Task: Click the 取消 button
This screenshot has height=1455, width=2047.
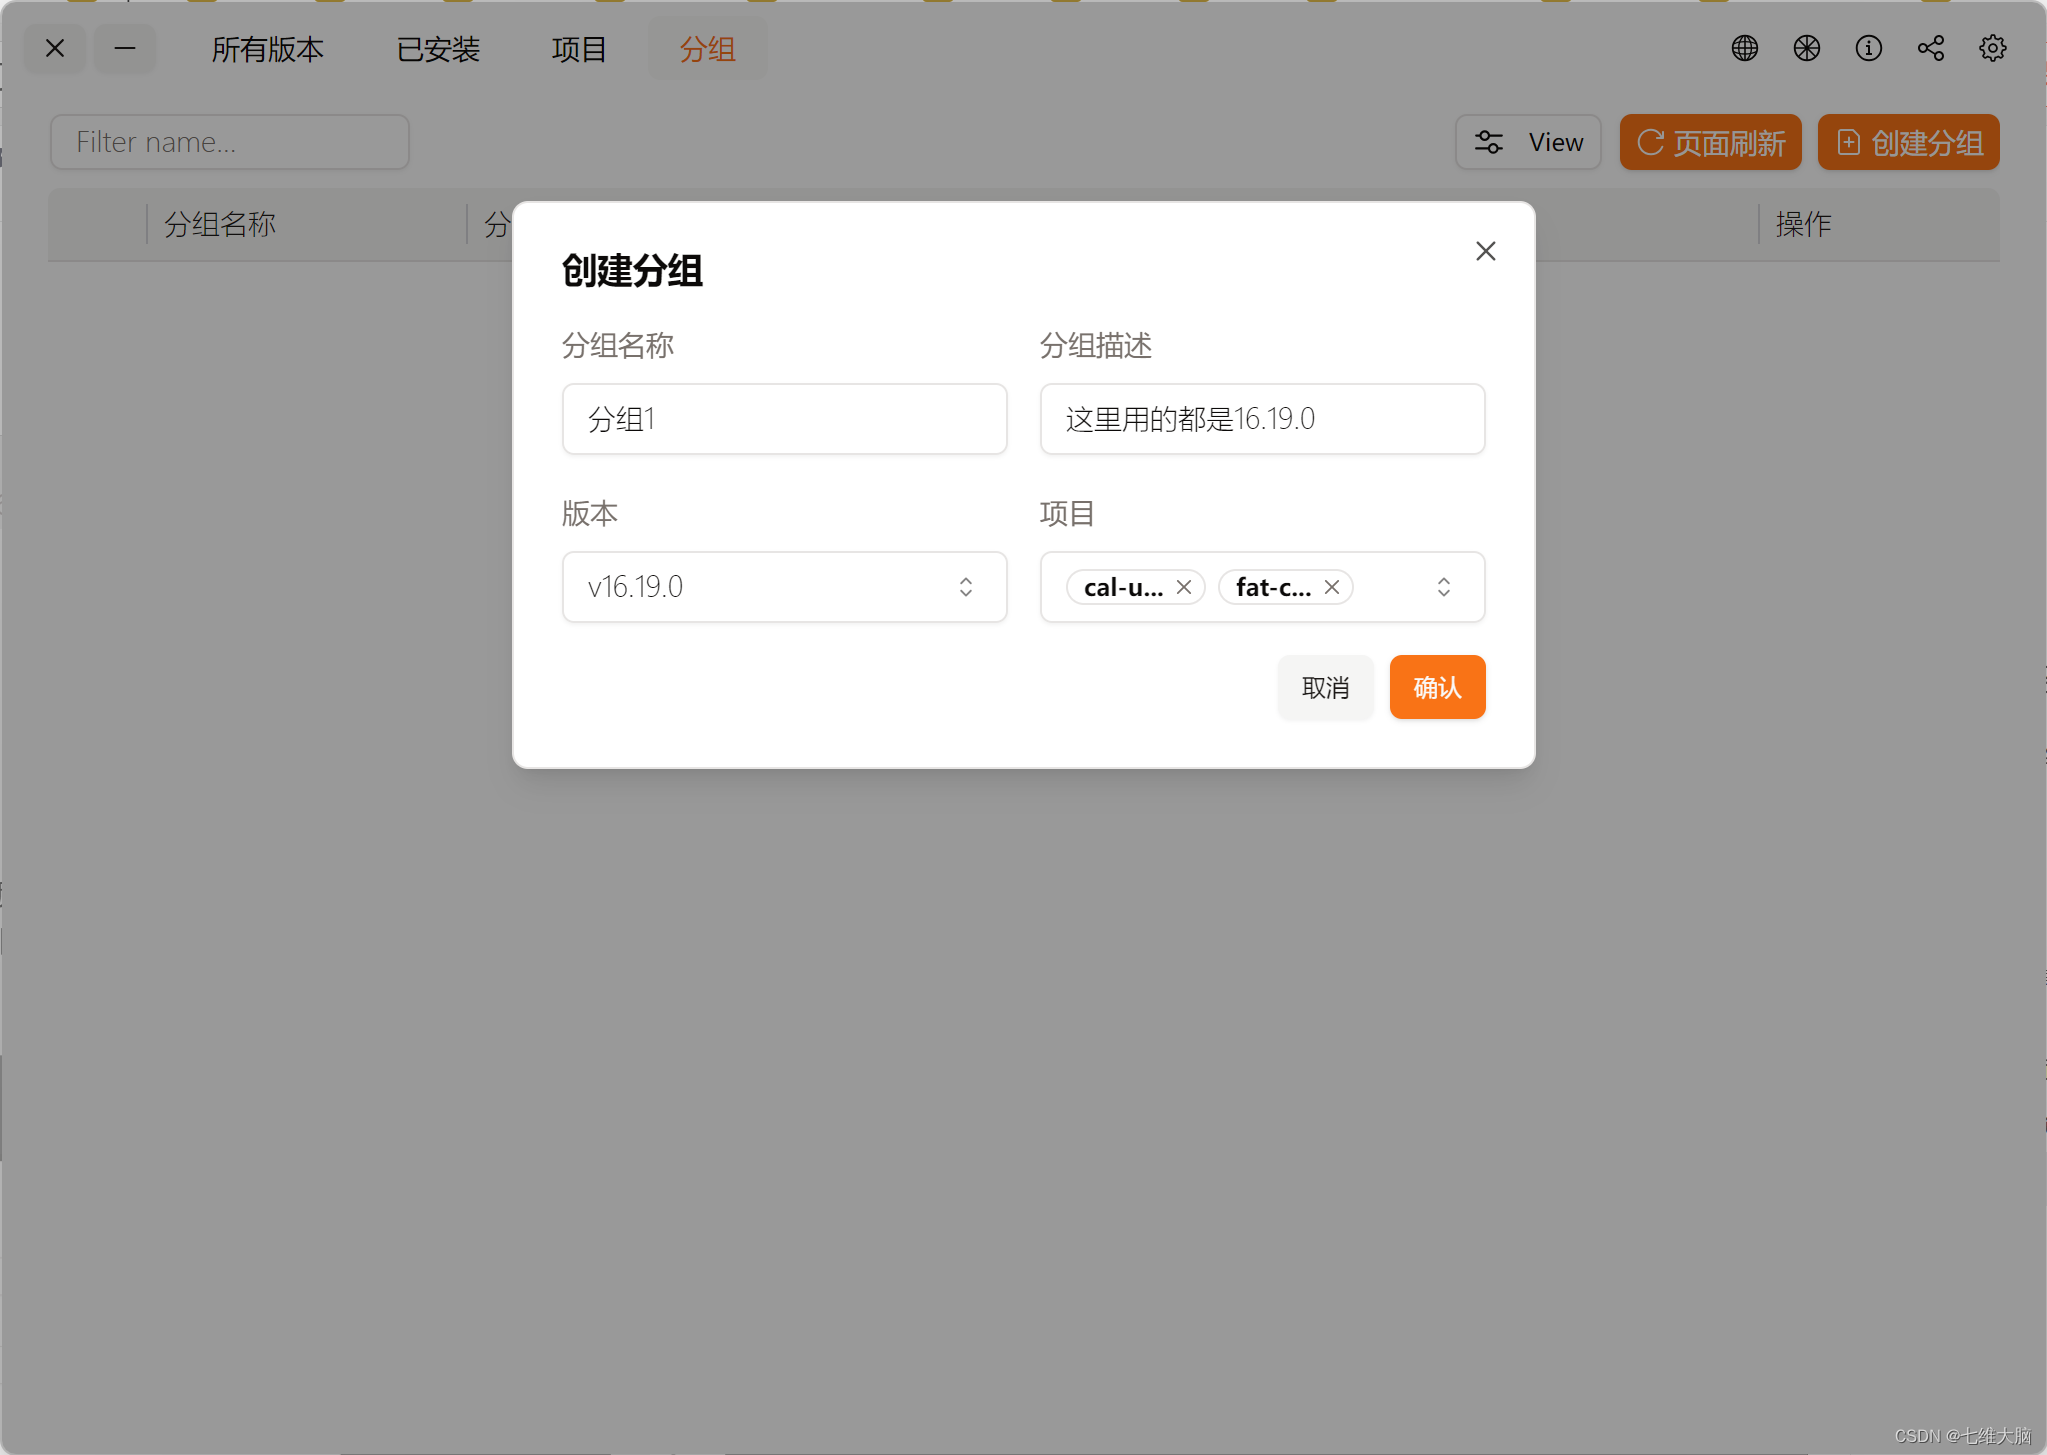Action: 1325,687
